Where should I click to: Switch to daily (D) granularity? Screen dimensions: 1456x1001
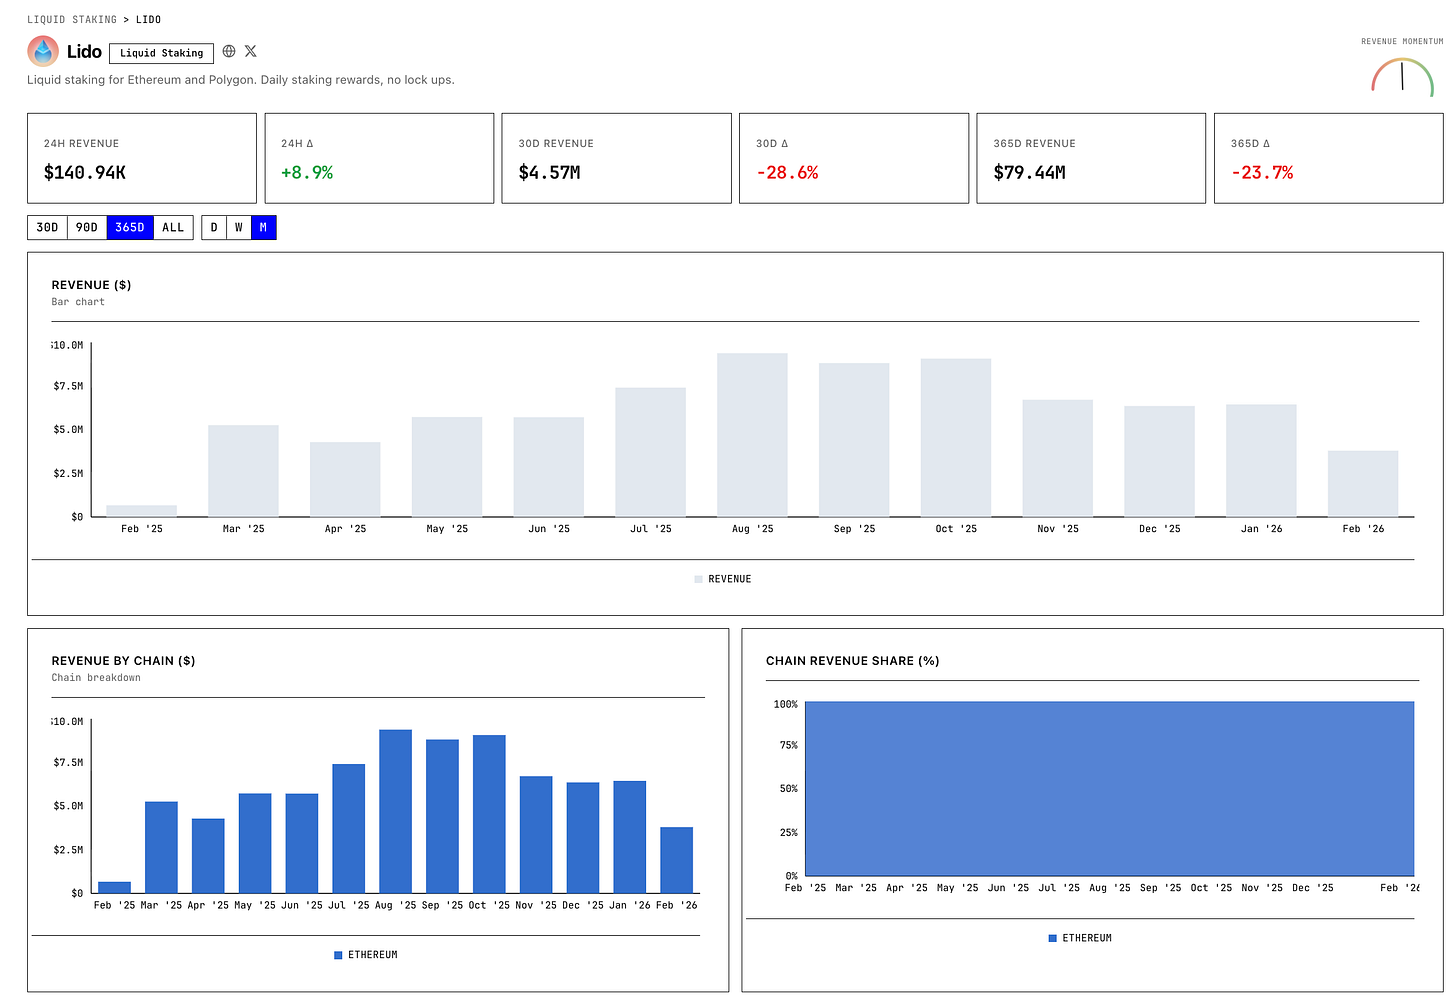(x=214, y=227)
